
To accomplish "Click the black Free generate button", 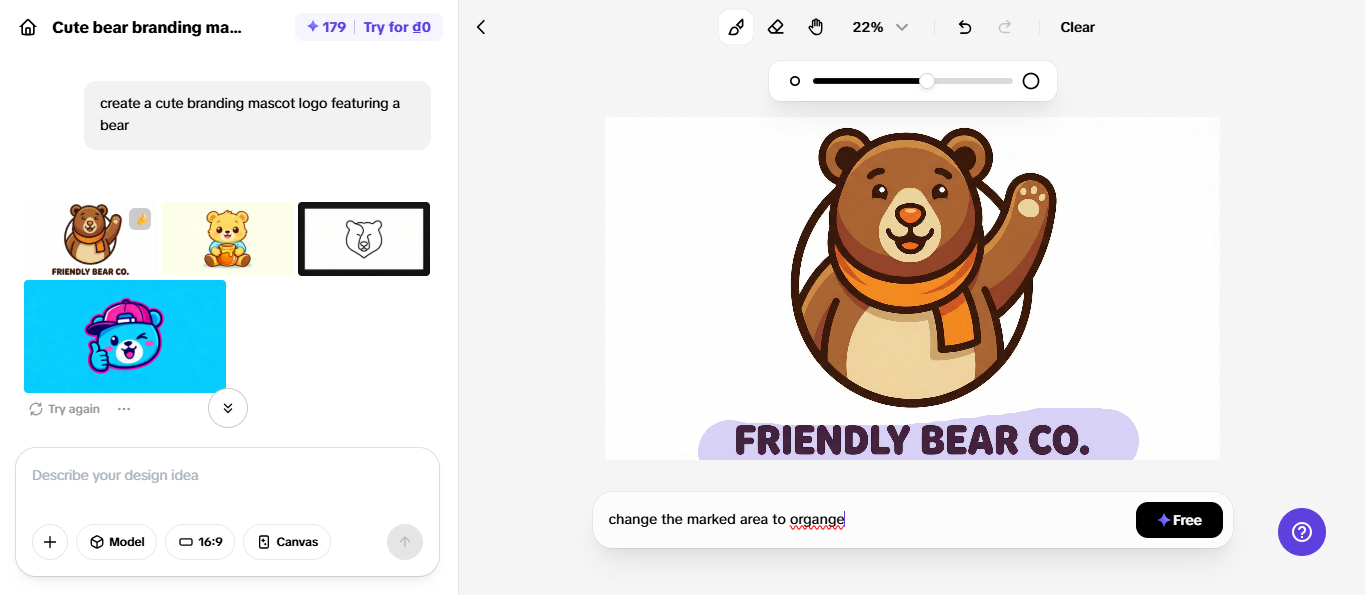I will tap(1179, 520).
